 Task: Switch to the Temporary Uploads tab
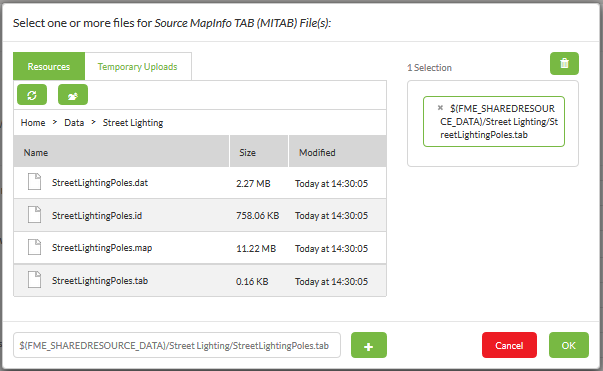pyautogui.click(x=138, y=67)
